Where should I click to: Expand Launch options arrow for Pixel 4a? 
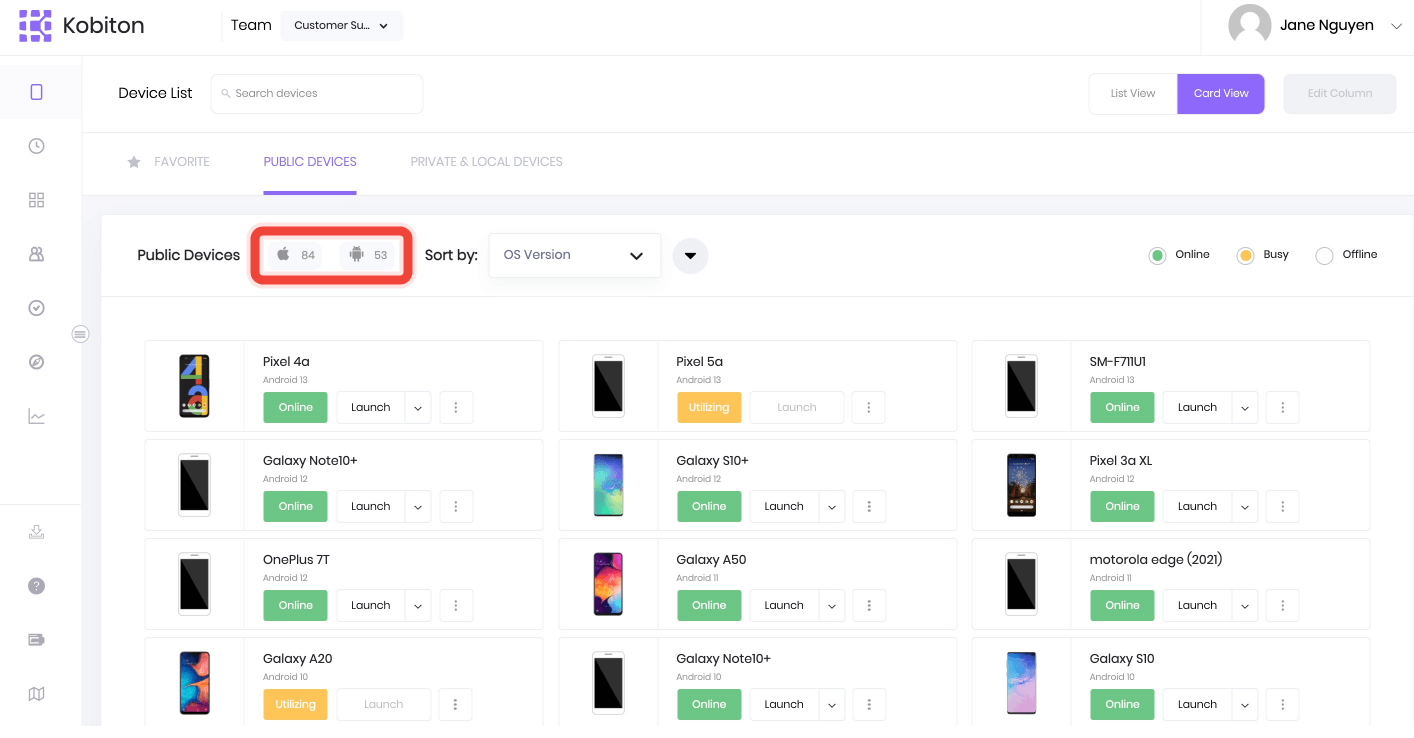(418, 407)
